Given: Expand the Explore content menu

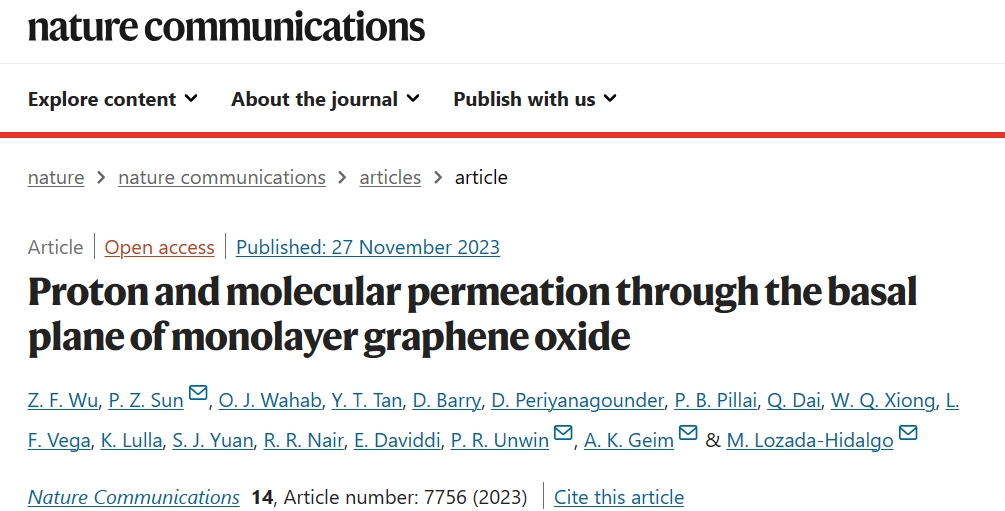Looking at the screenshot, I should click(x=113, y=99).
